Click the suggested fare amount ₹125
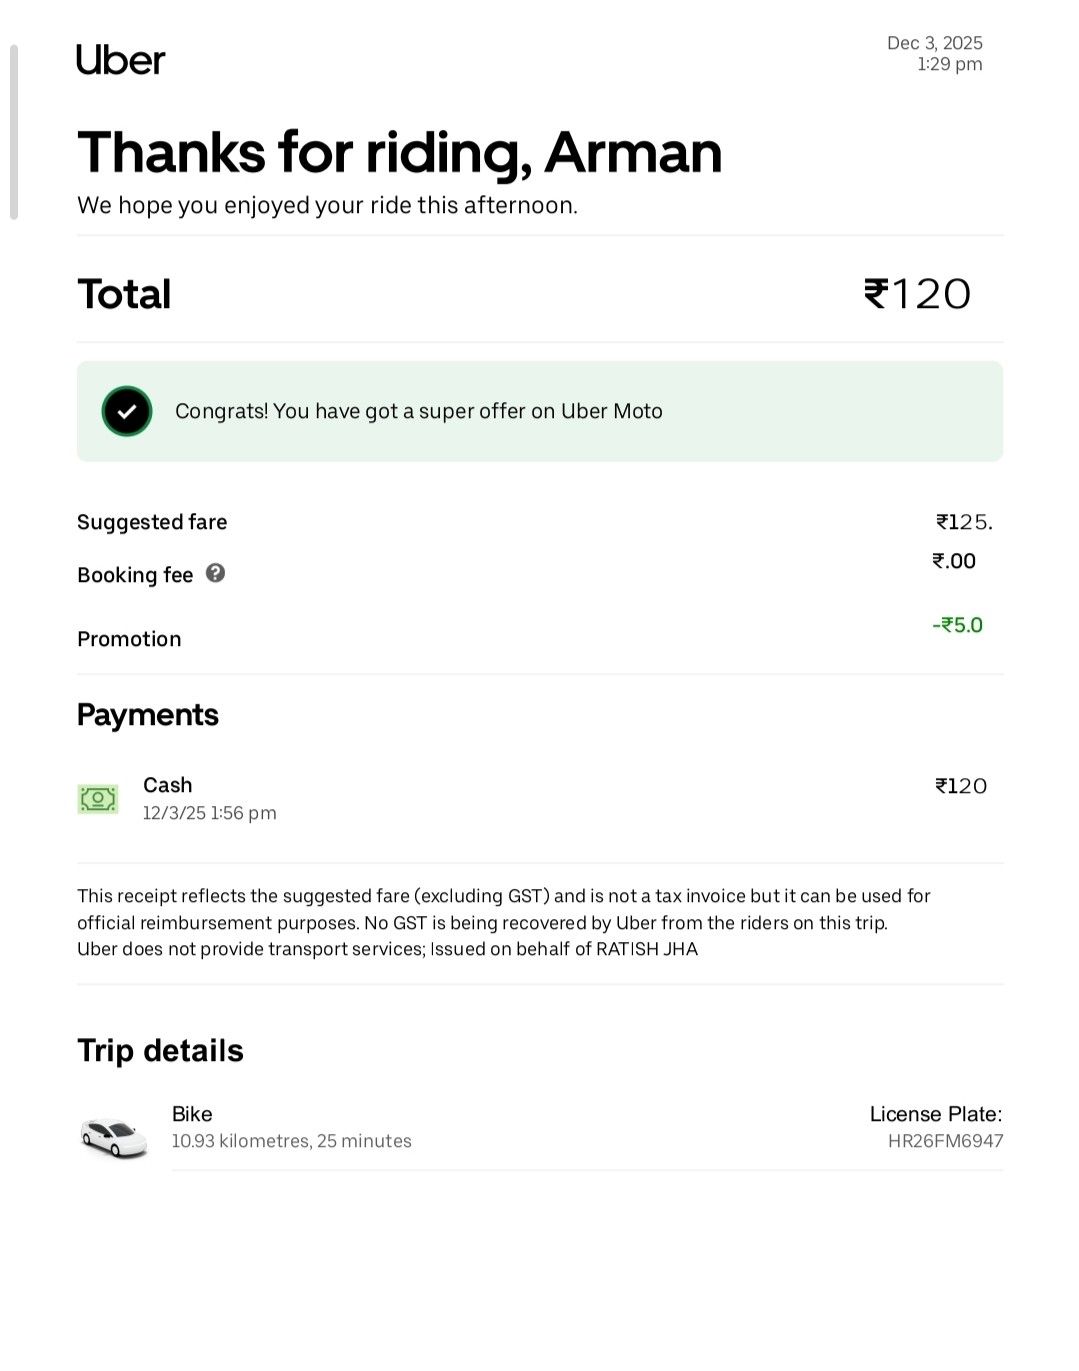Screen dimensions: 1079x1371 963,522
